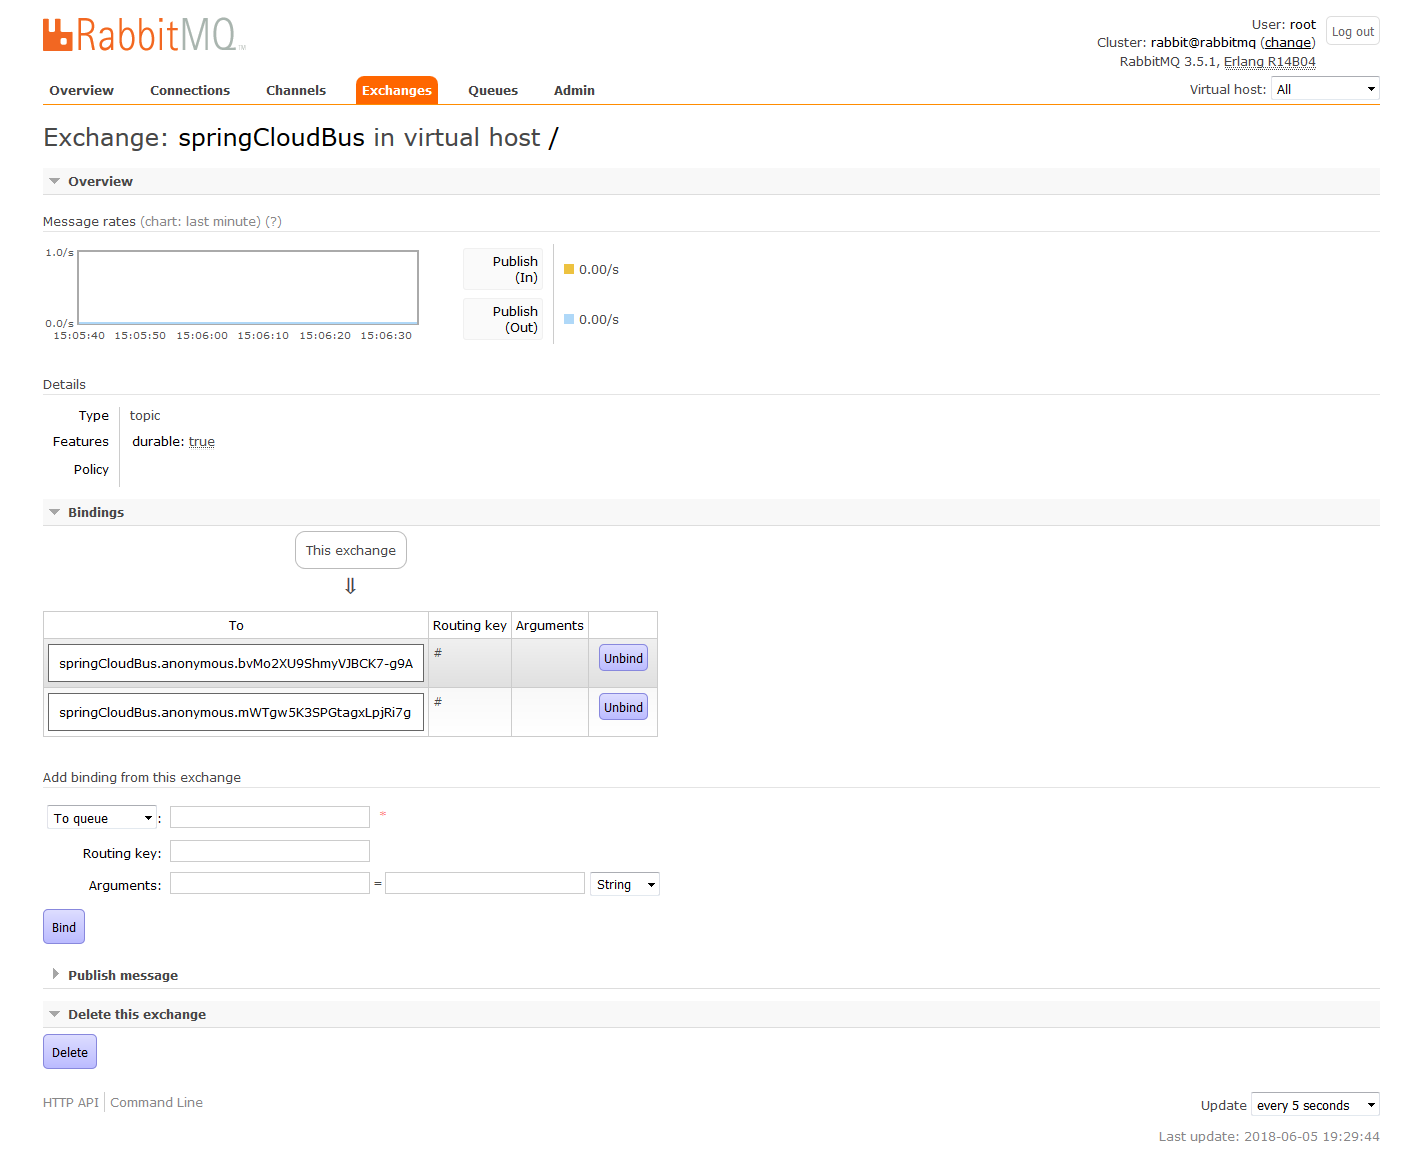The width and height of the screenshot is (1422, 1171).
Task: Open the Command Line link
Action: [156, 1102]
